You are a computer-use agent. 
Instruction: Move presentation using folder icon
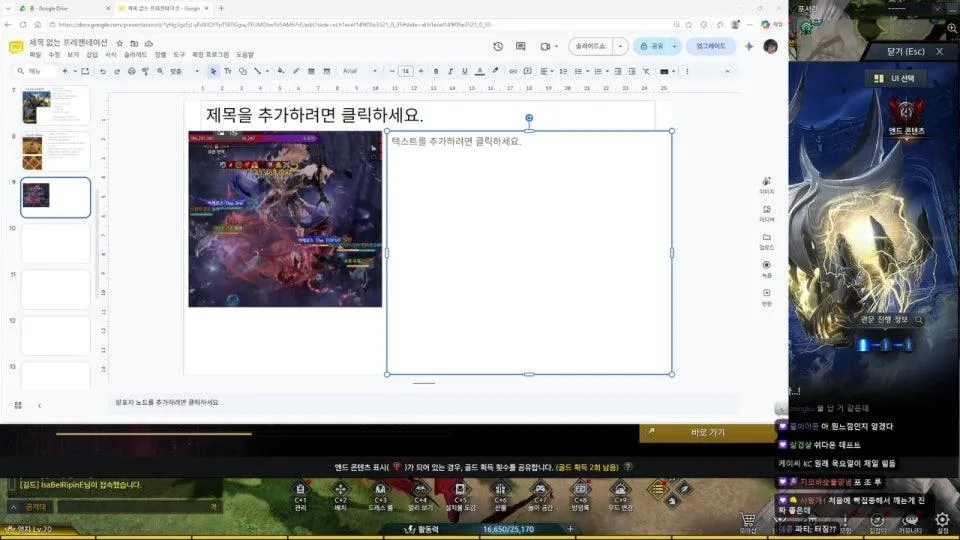134,43
